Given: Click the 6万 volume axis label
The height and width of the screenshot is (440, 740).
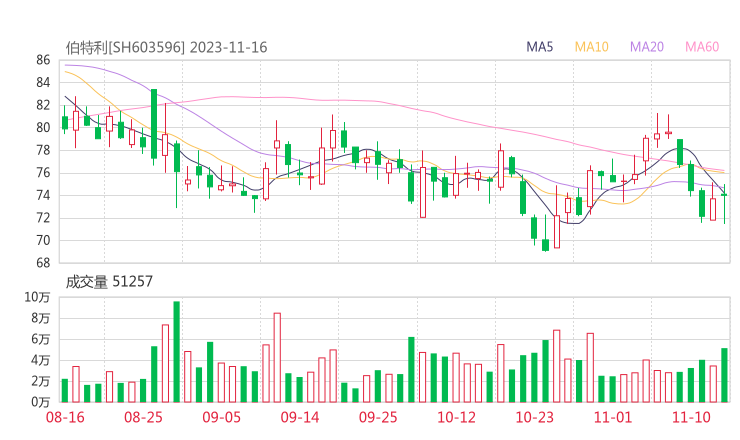Looking at the screenshot, I should tap(41, 339).
